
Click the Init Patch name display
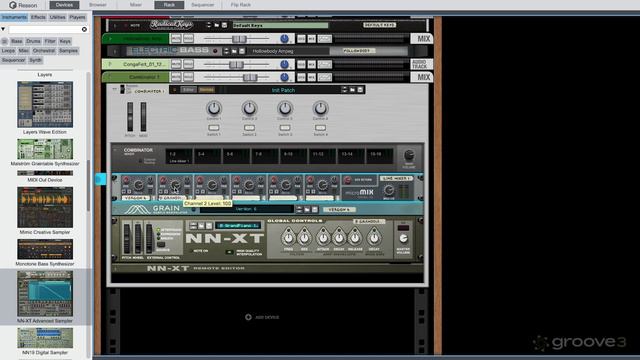283,90
